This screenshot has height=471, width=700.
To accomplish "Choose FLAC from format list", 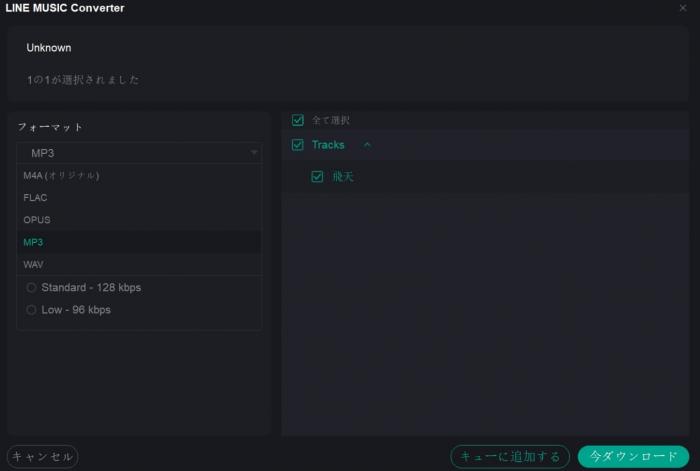I will (139, 198).
